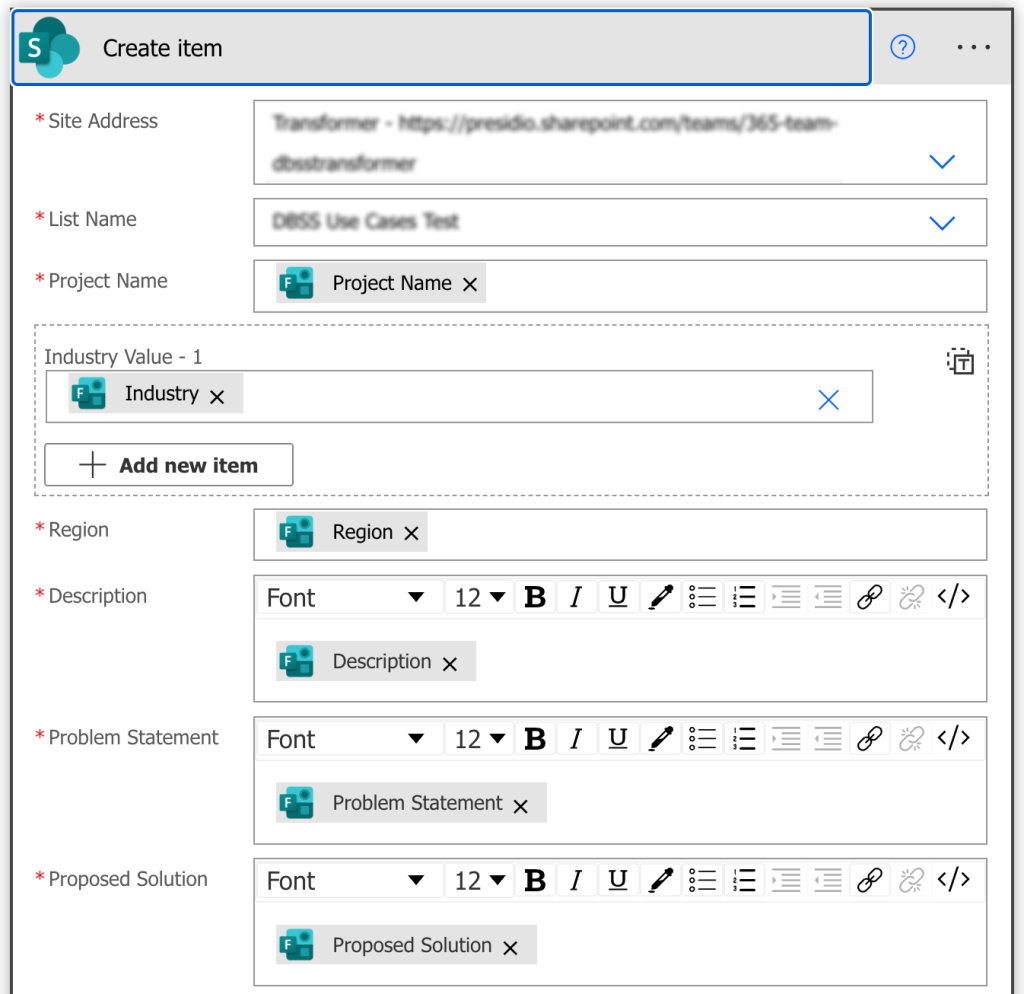Increase indent in the Proposed Solution editor
This screenshot has height=994, width=1024.
point(785,880)
